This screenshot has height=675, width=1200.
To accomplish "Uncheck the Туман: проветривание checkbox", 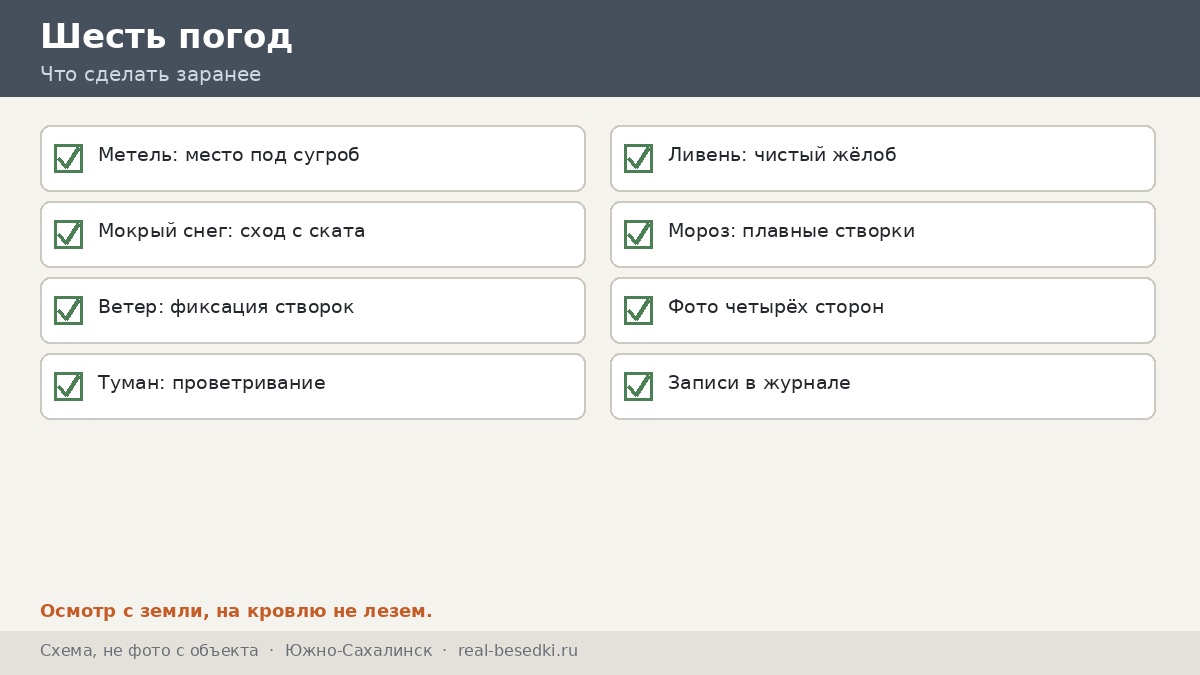I will point(68,386).
